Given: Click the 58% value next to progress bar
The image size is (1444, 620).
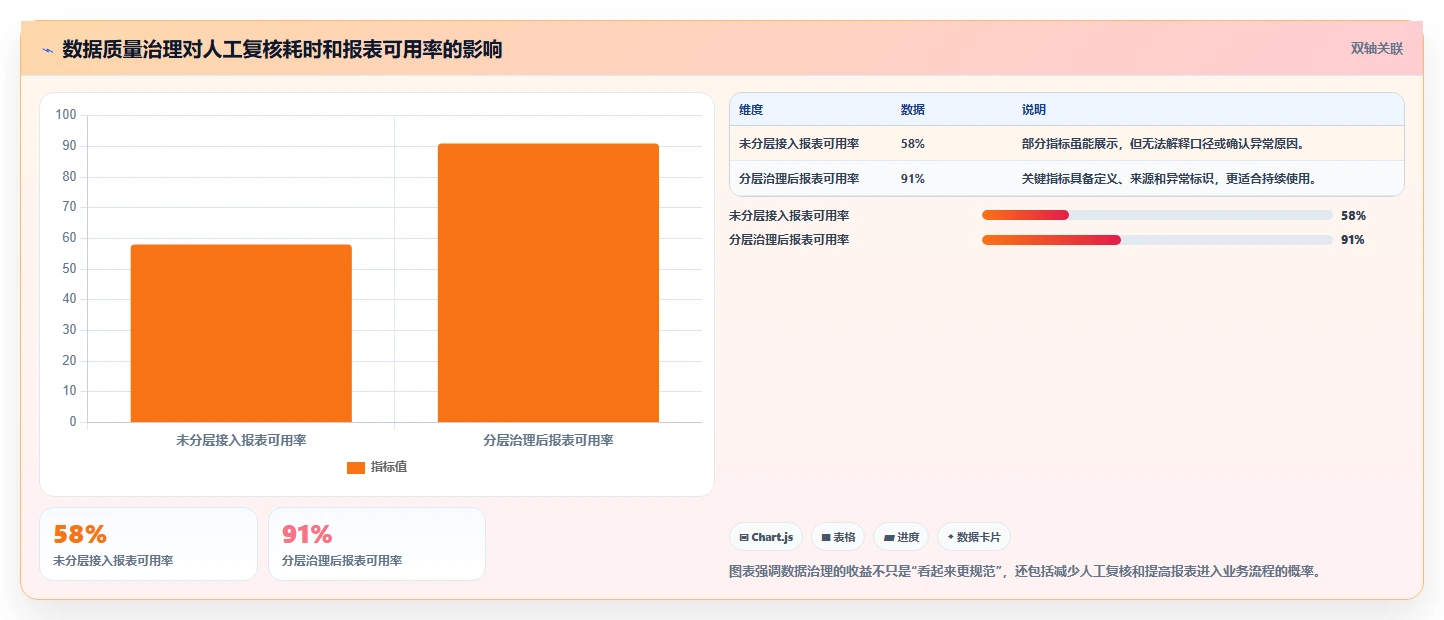Looking at the screenshot, I should pyautogui.click(x=1353, y=215).
